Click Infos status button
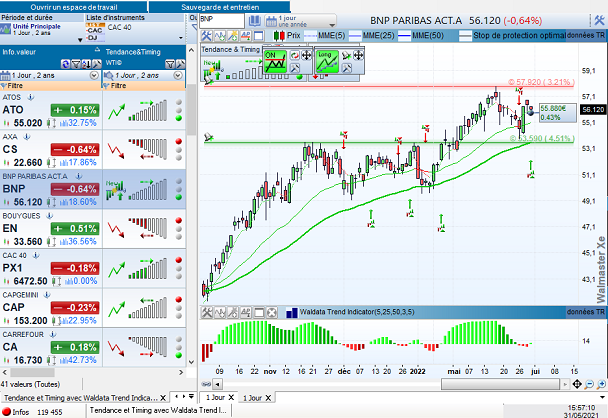608x418 pixels. click(16, 412)
